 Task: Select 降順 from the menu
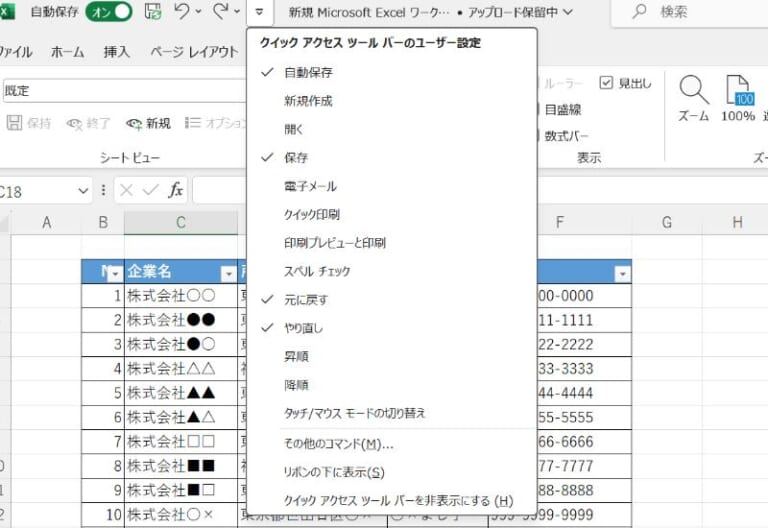pyautogui.click(x=392, y=385)
